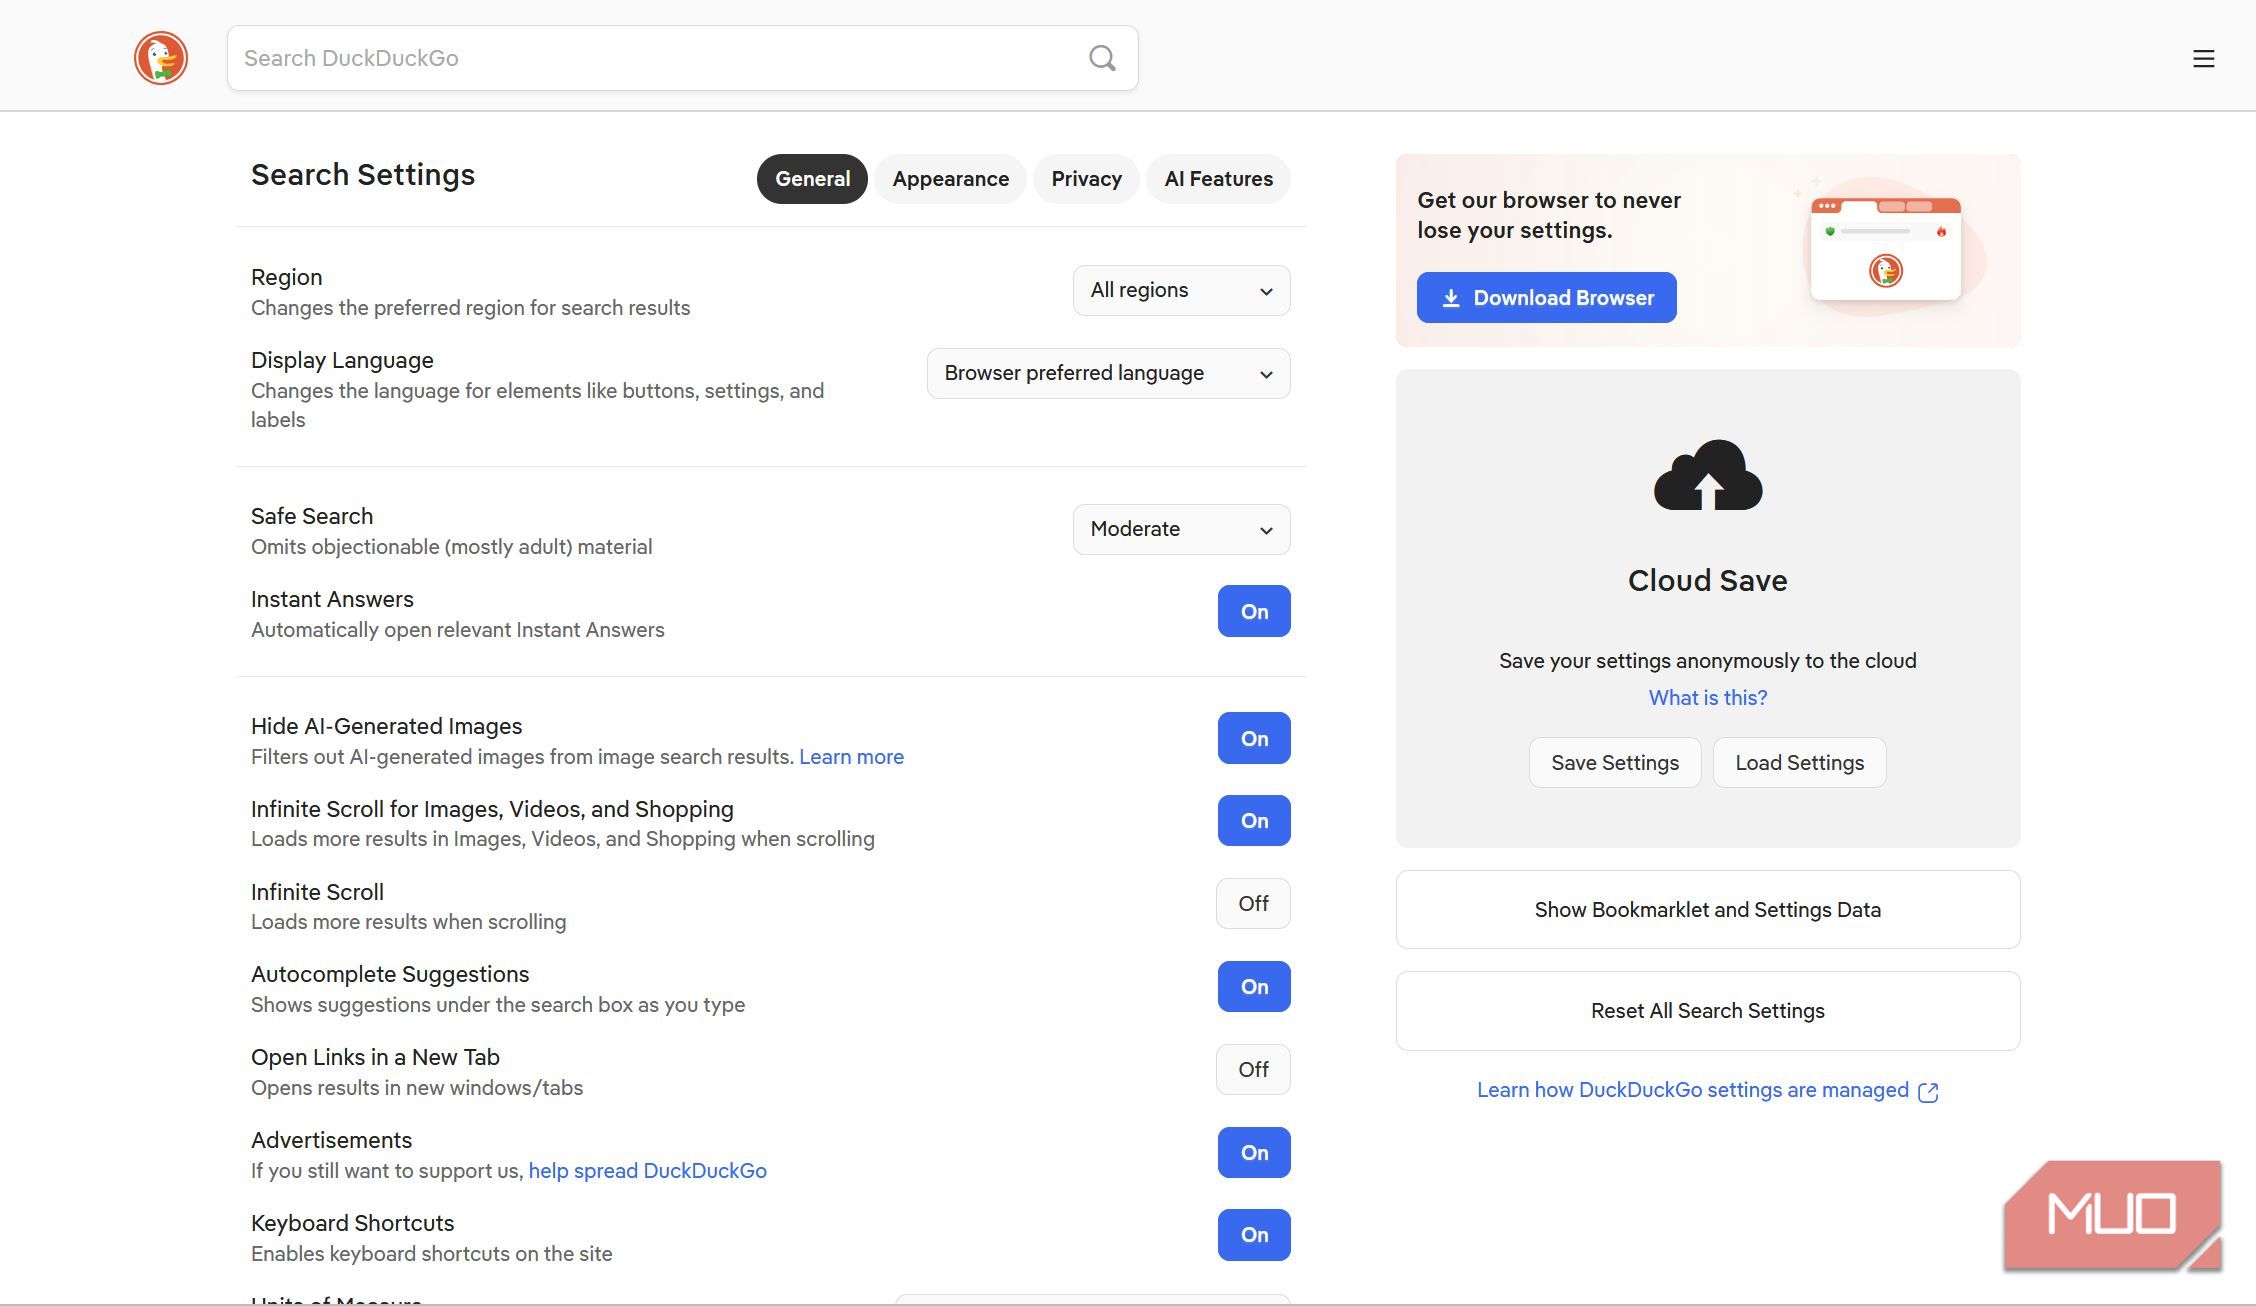Toggle Infinite Scroll for Images, Videos, Shopping
2256x1306 pixels.
point(1254,820)
